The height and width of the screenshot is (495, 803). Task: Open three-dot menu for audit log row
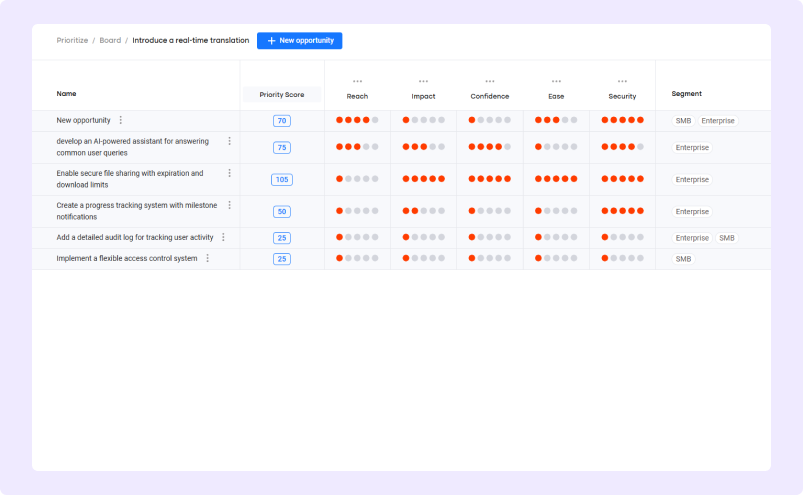click(x=223, y=237)
